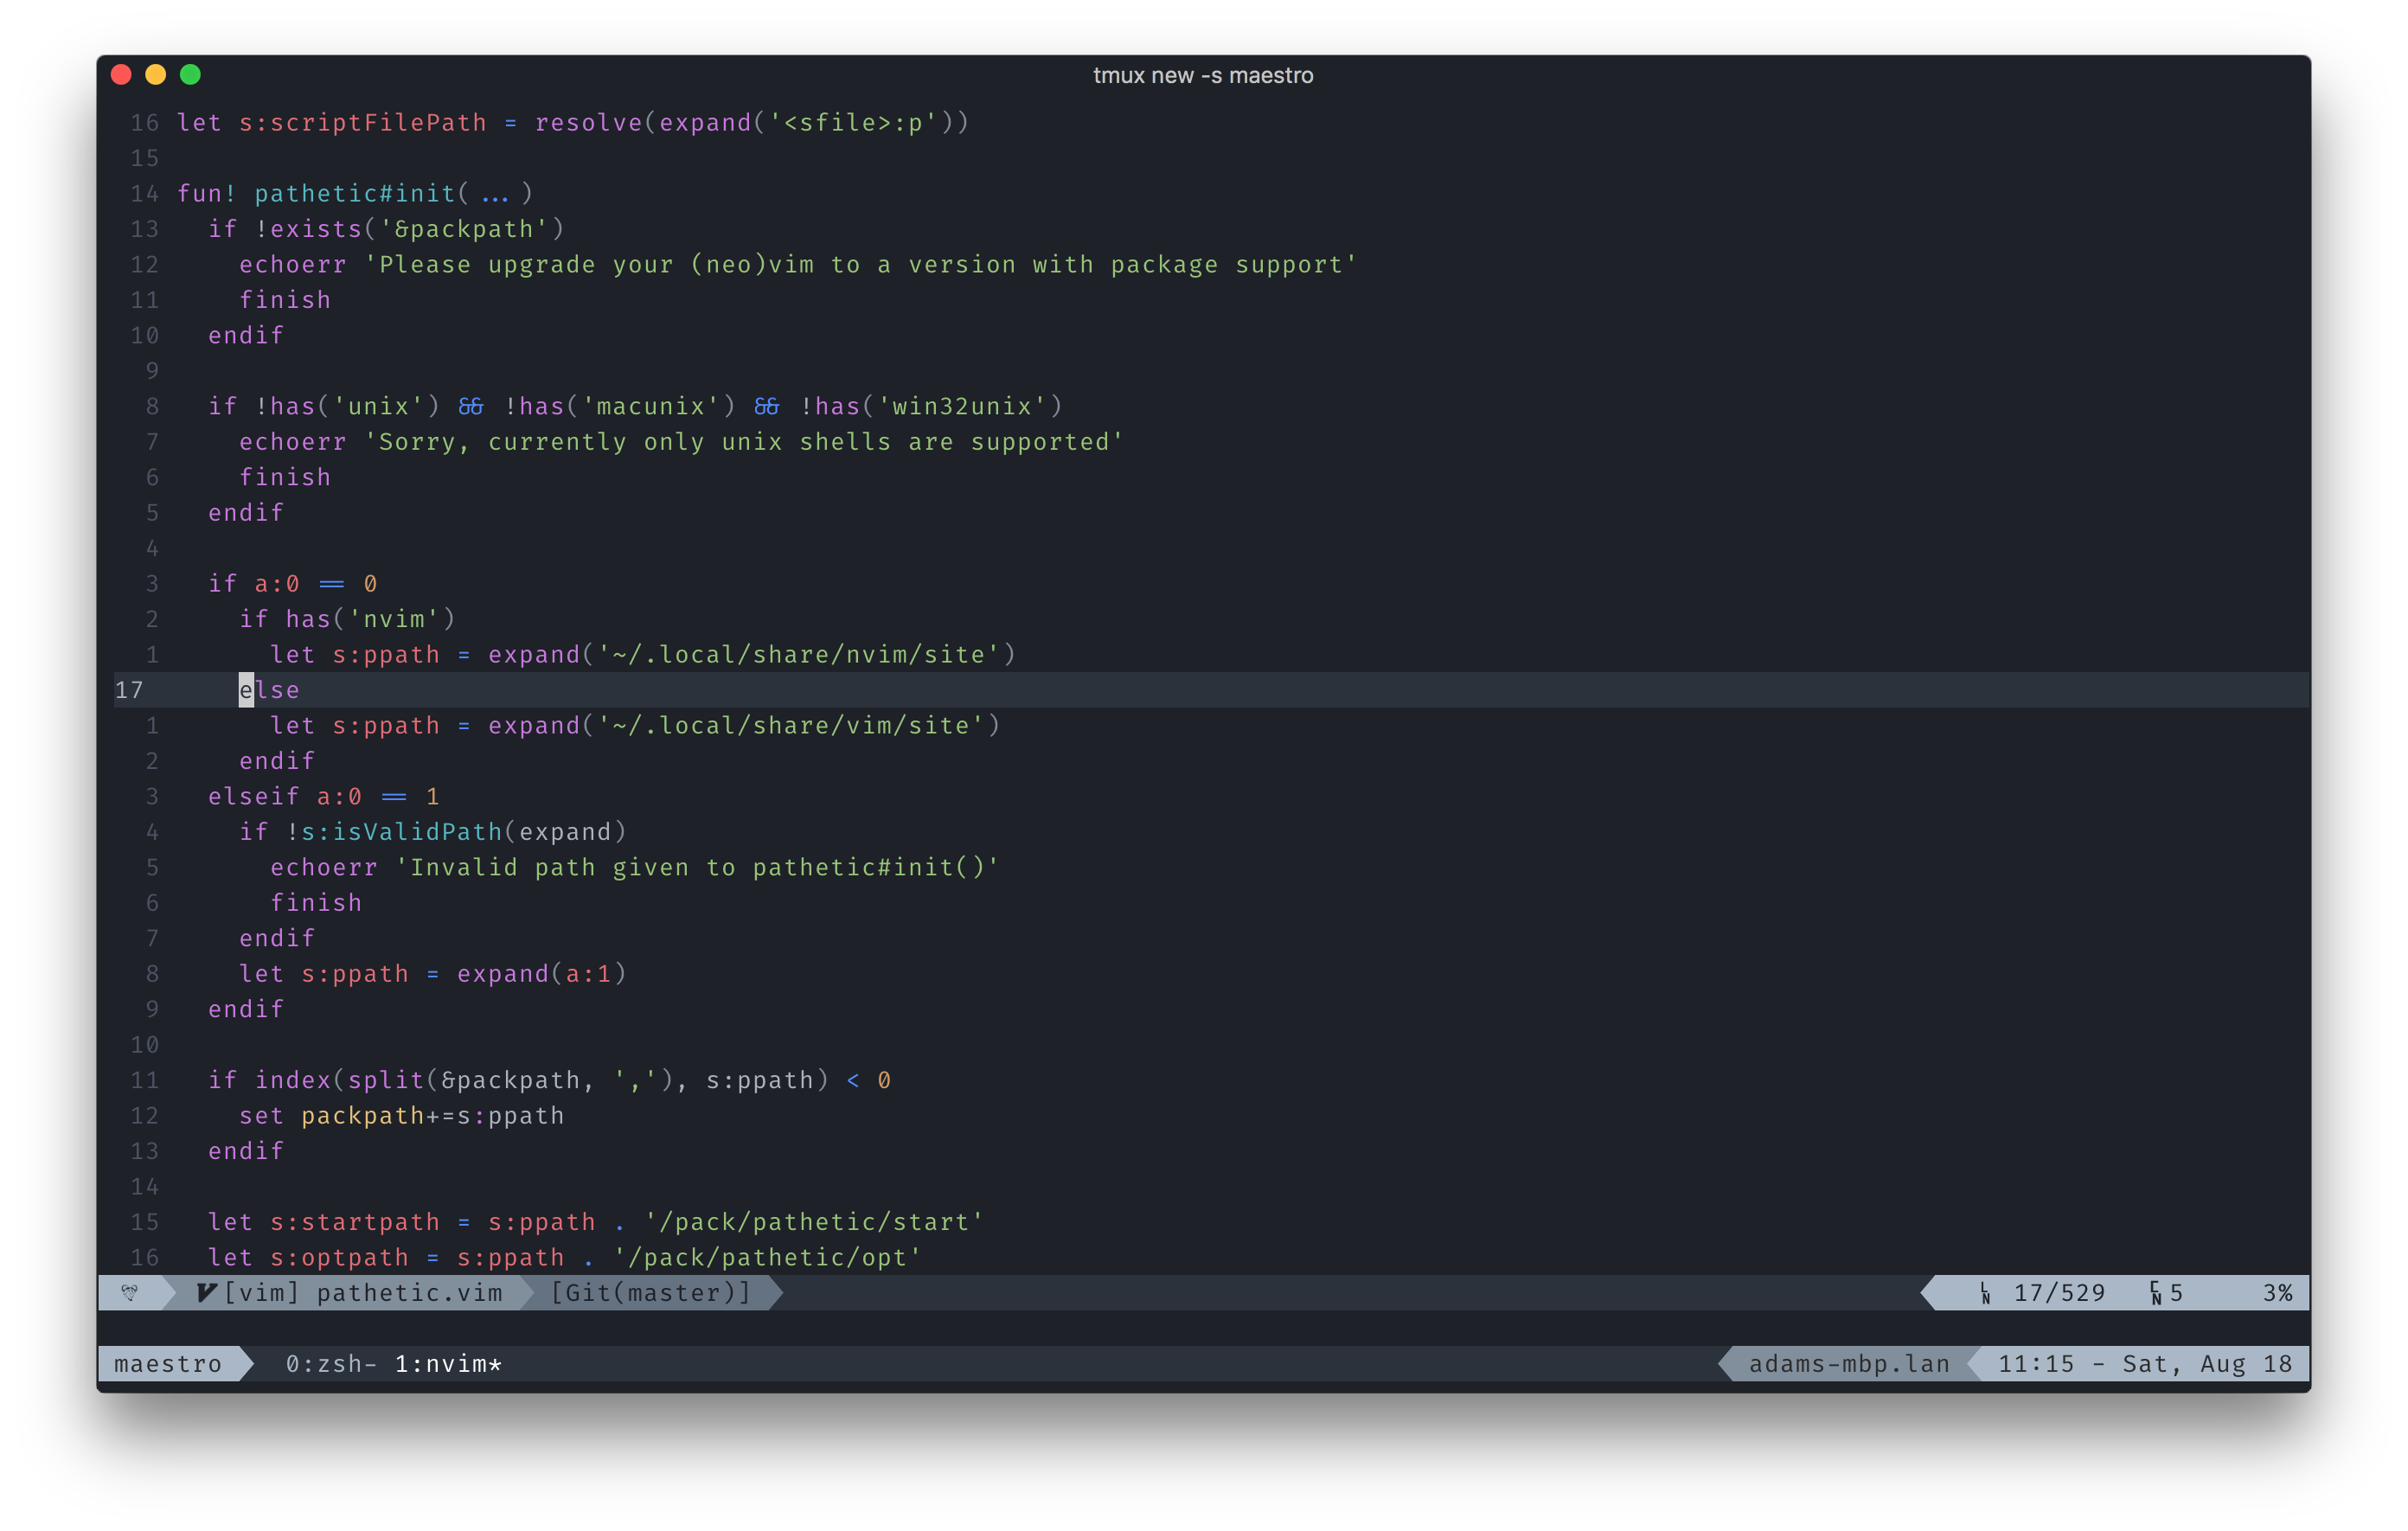This screenshot has width=2408, height=1531.
Task: Click the yellow minimize window button
Action: pos(156,75)
